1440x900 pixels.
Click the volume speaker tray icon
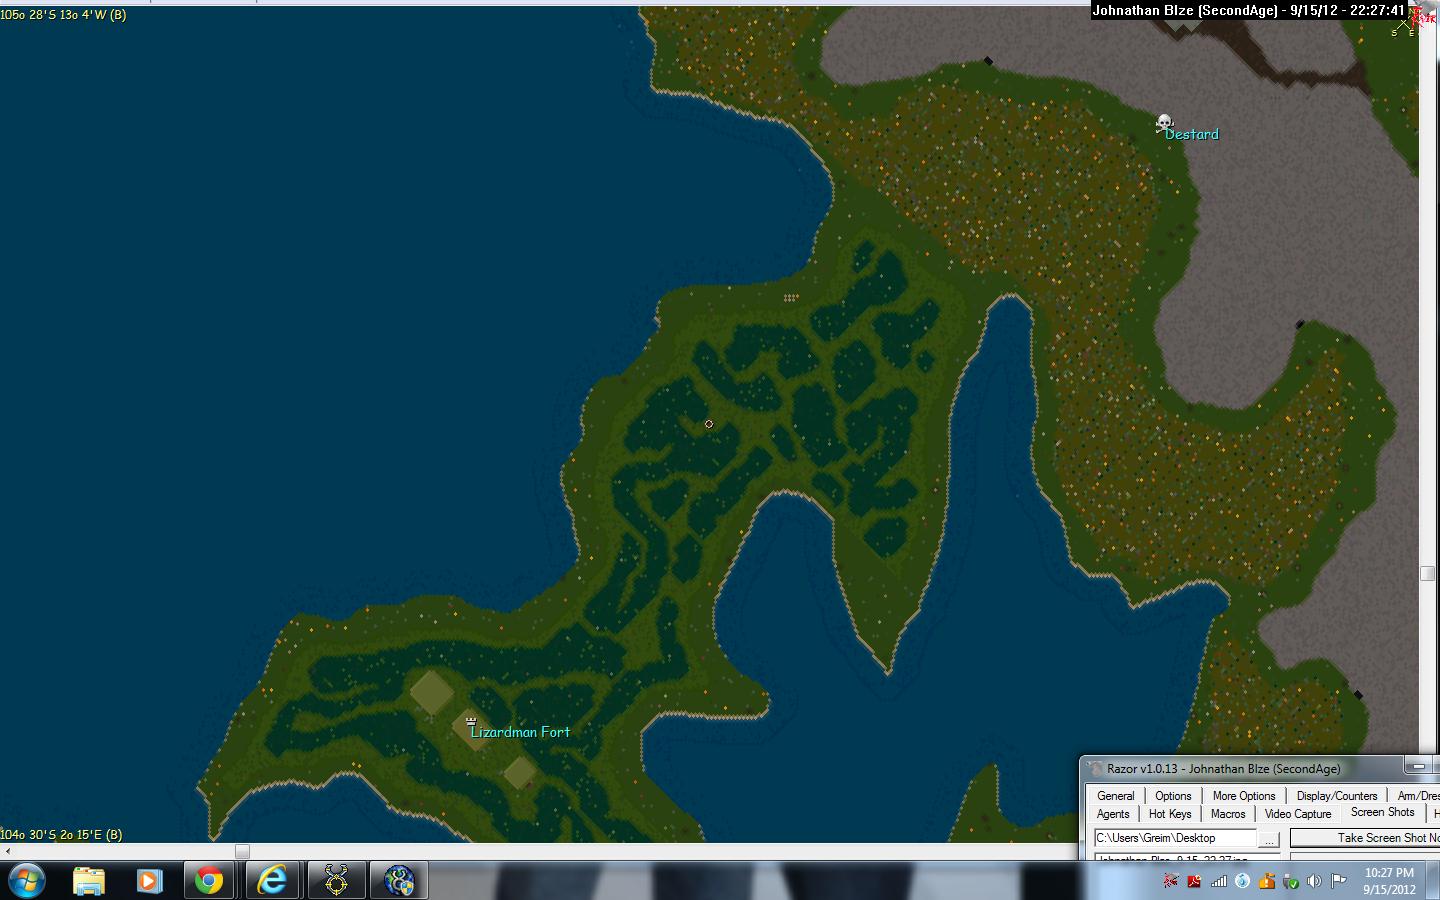(1314, 881)
